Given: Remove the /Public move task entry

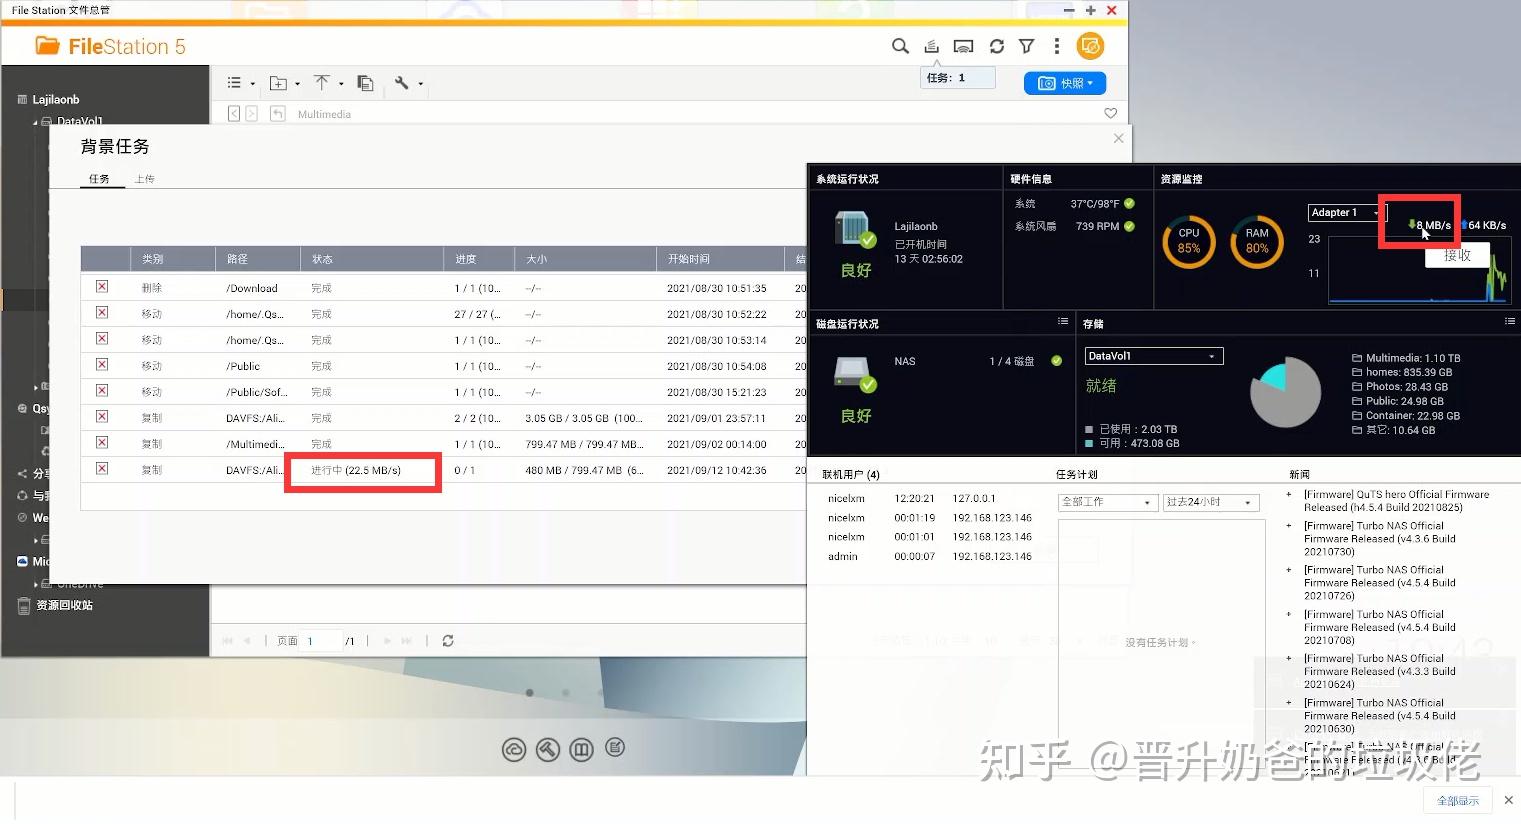Looking at the screenshot, I should tap(102, 365).
